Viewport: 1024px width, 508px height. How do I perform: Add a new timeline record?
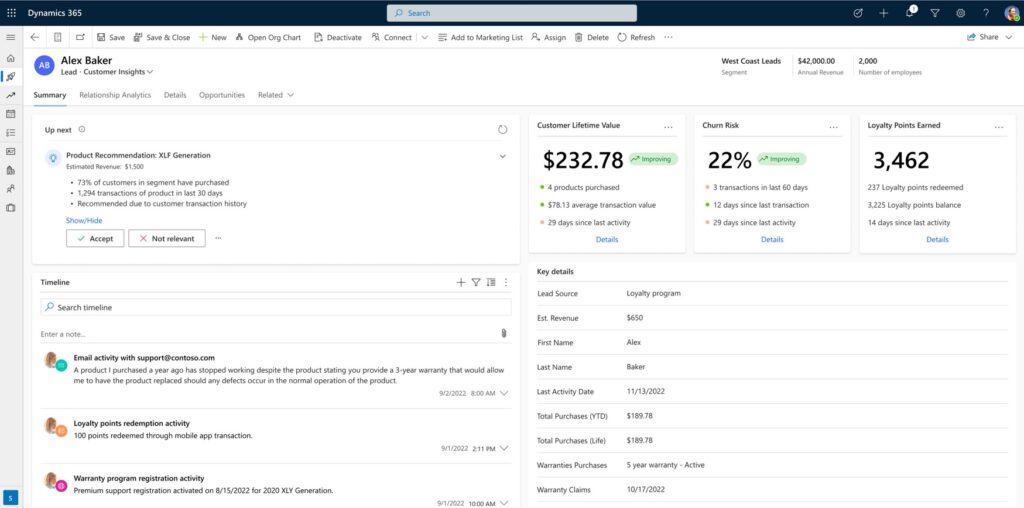(x=460, y=282)
